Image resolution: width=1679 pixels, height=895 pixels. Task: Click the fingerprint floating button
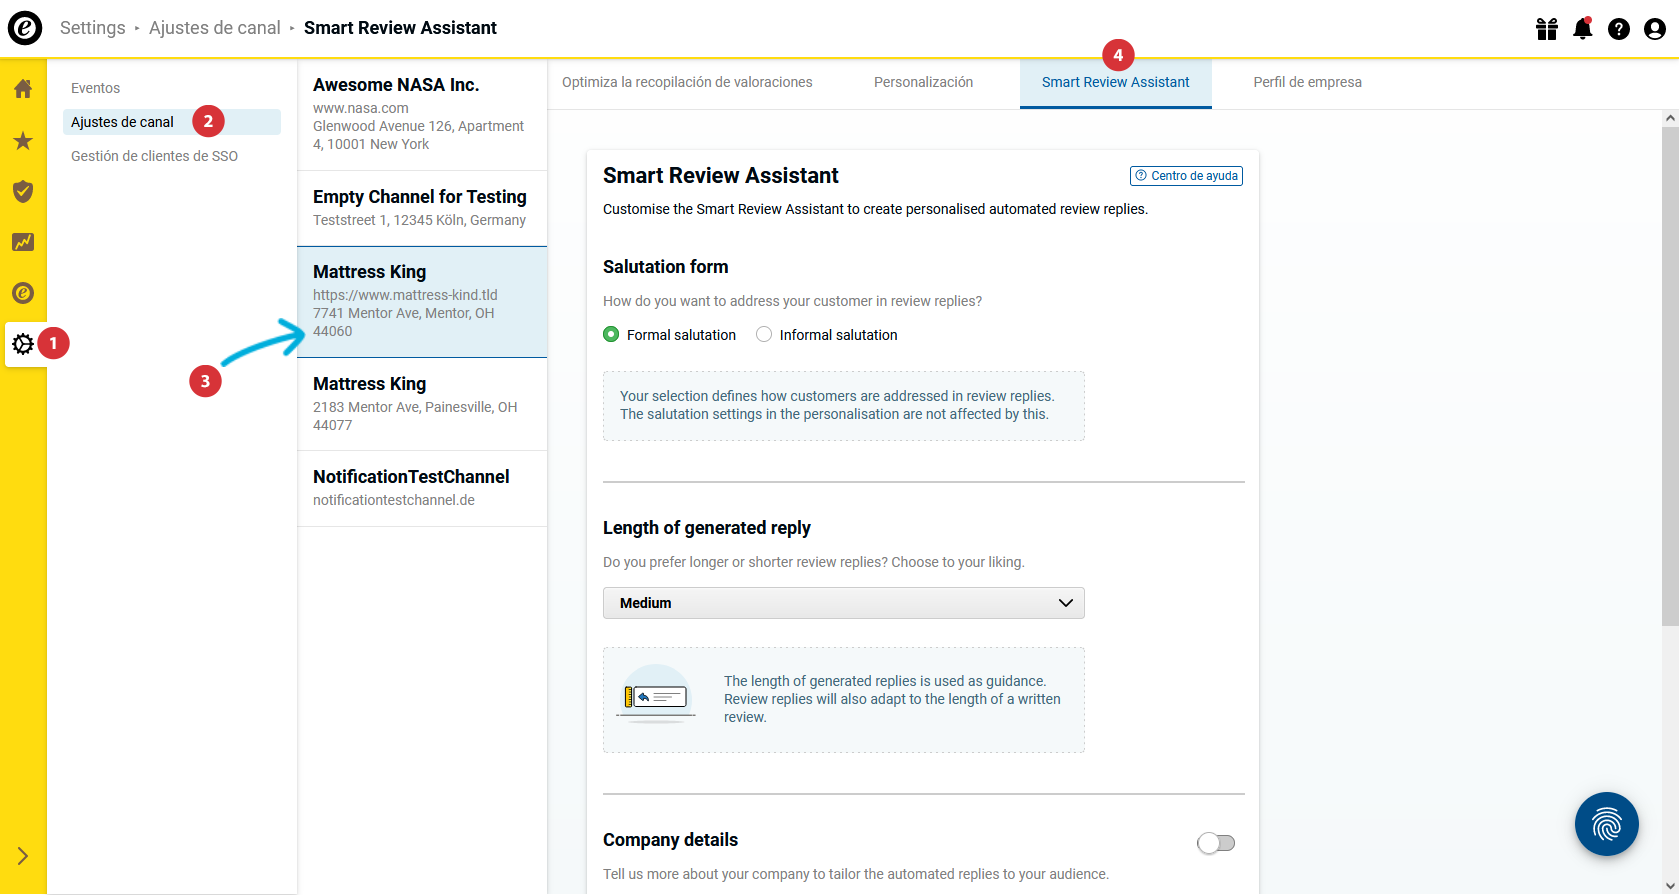point(1606,824)
